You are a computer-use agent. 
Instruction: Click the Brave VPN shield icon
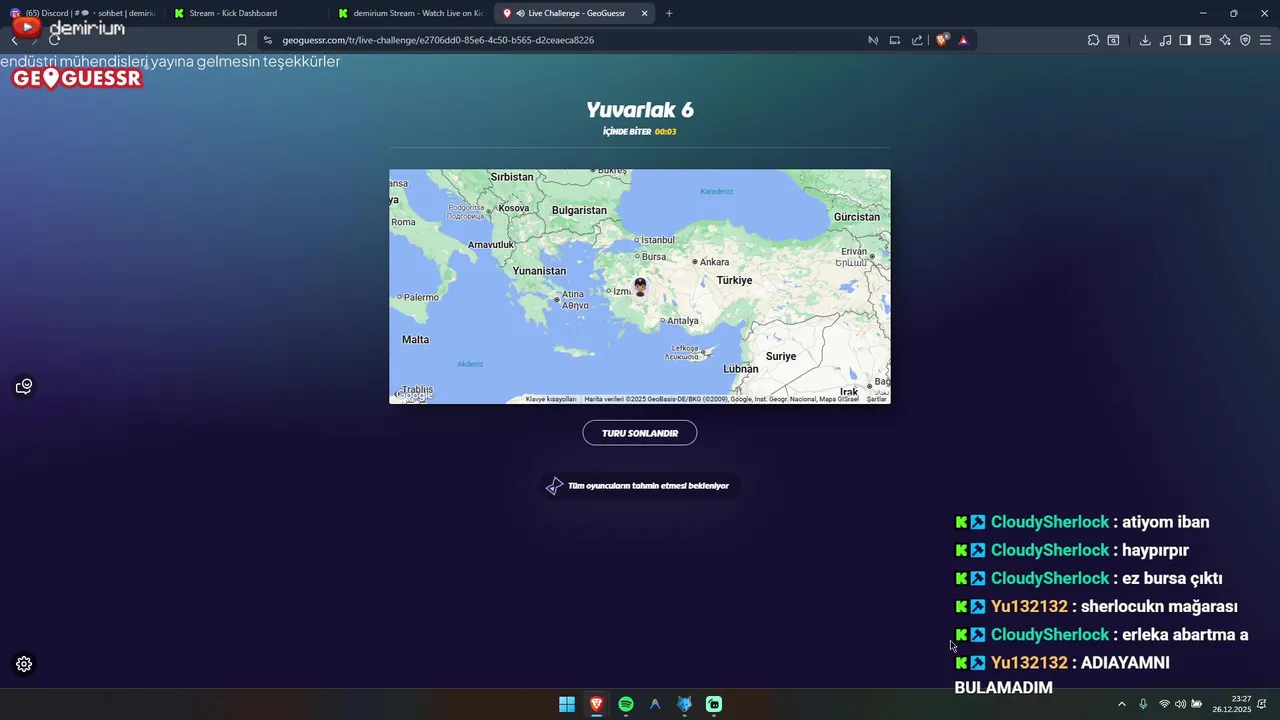[x=1245, y=40]
